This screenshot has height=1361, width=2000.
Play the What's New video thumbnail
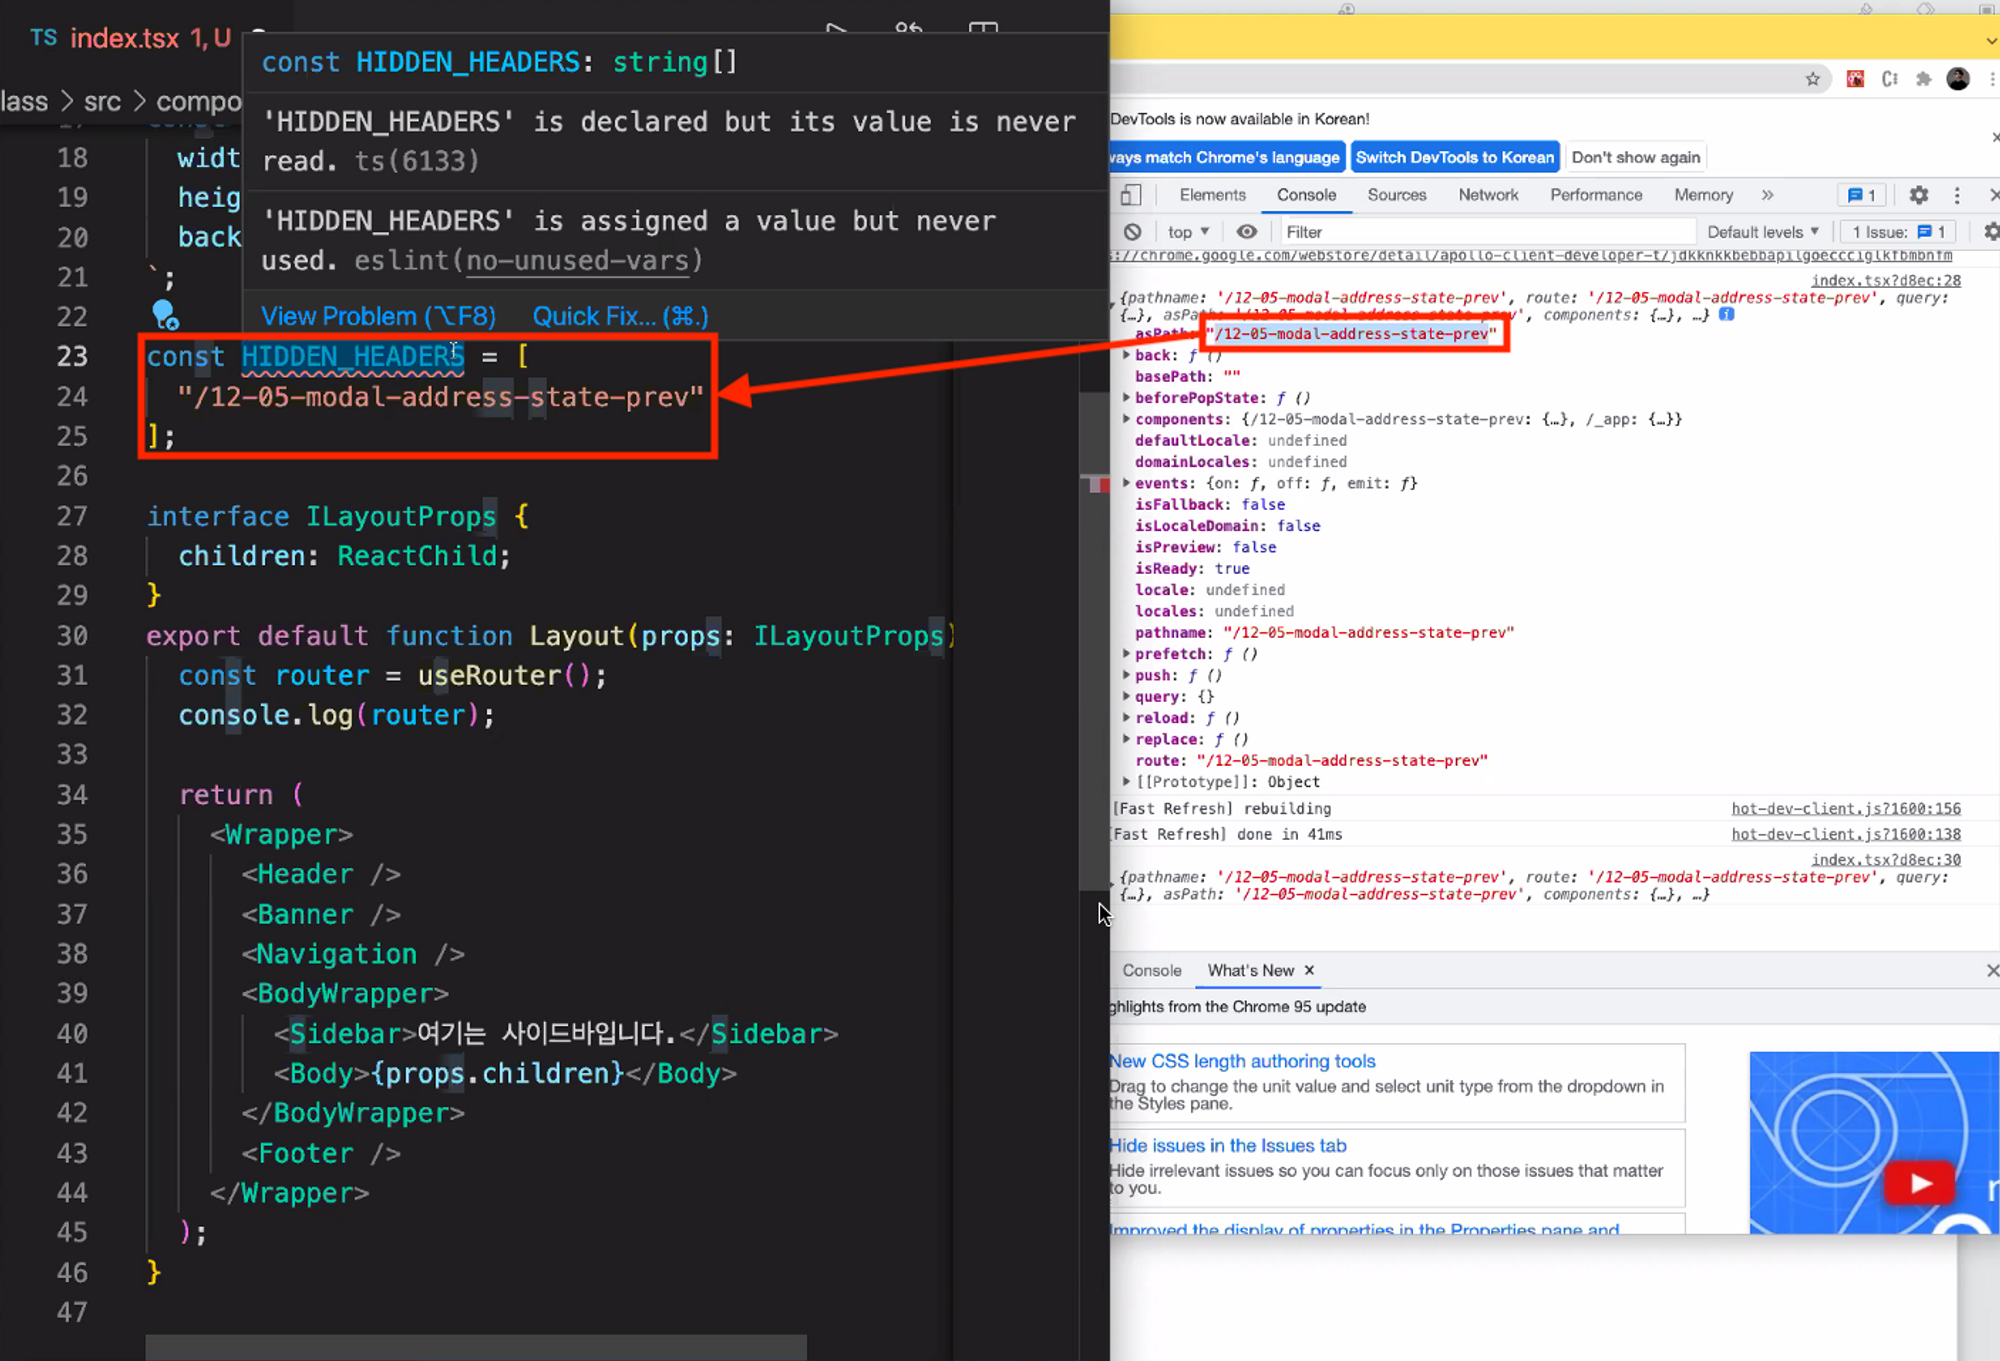point(1919,1184)
